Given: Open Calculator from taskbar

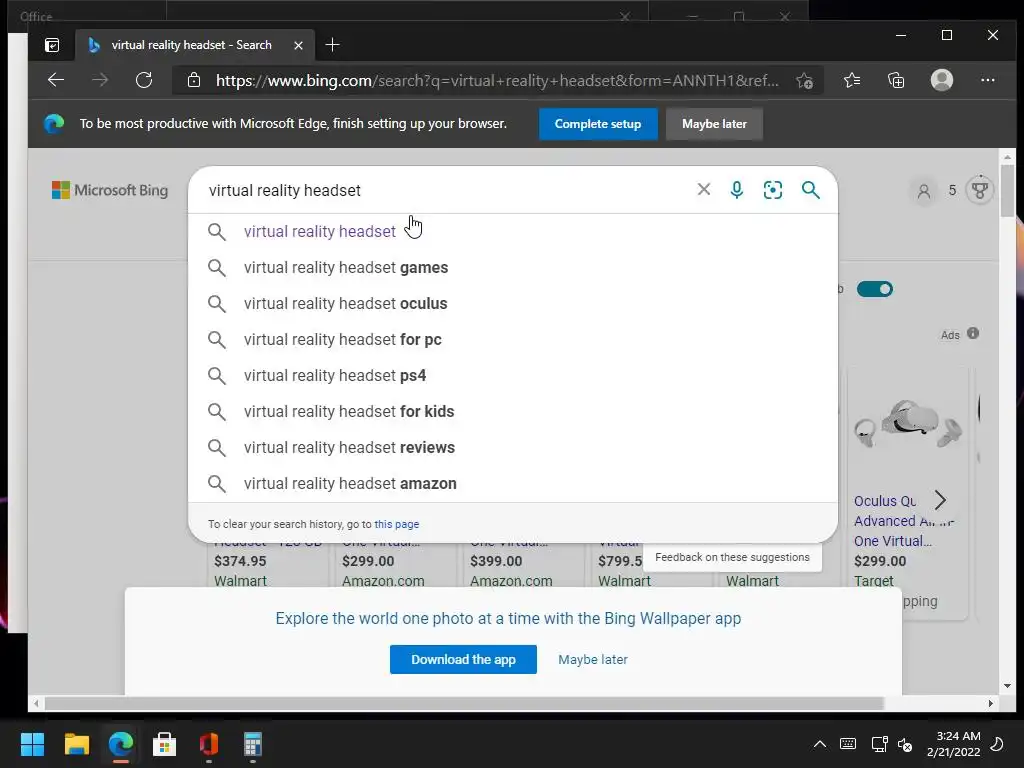Looking at the screenshot, I should tap(253, 744).
